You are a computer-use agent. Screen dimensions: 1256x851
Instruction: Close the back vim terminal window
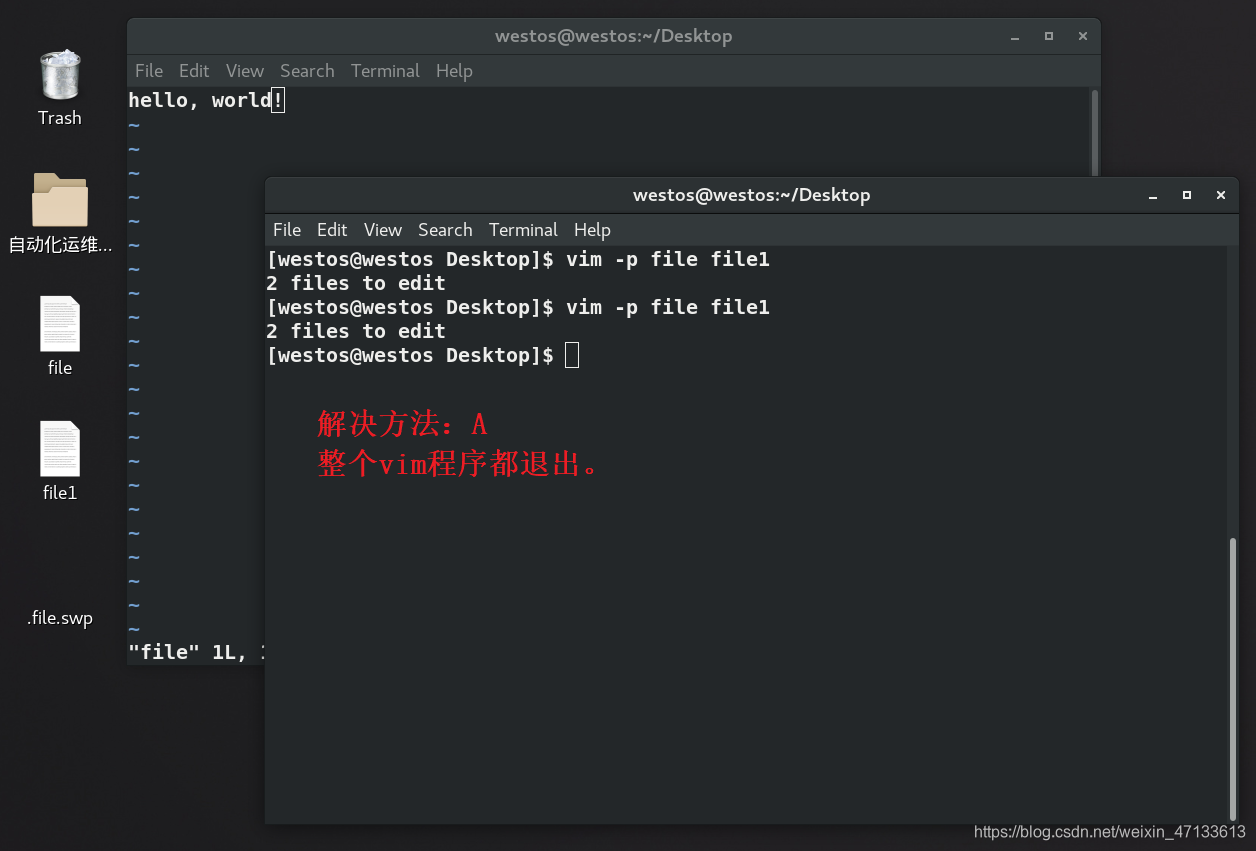click(1083, 36)
